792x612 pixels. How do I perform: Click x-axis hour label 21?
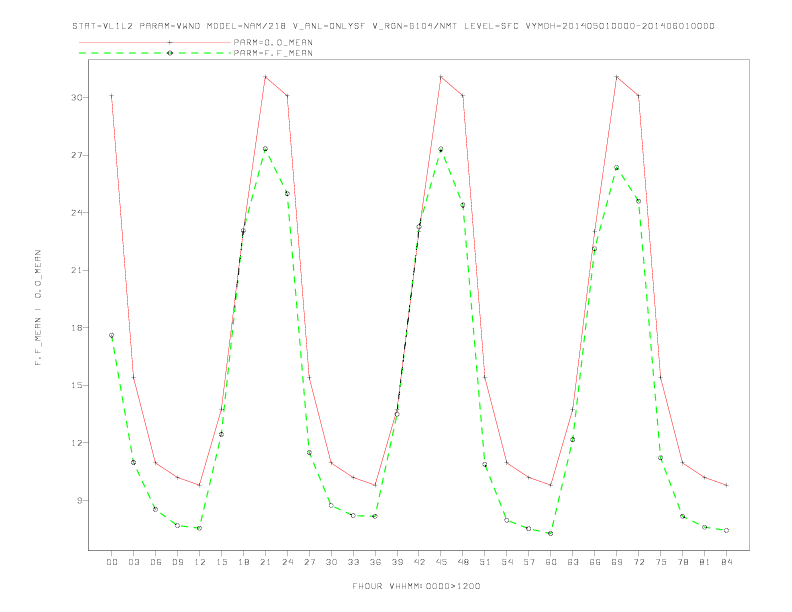265,562
